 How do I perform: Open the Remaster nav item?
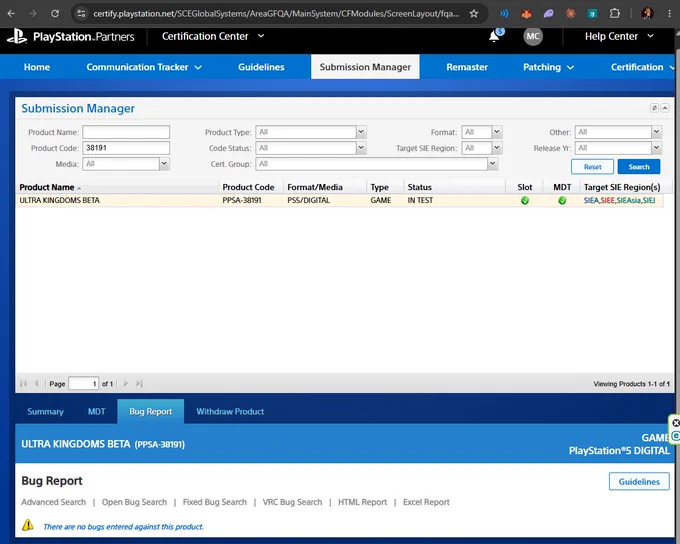coord(467,67)
